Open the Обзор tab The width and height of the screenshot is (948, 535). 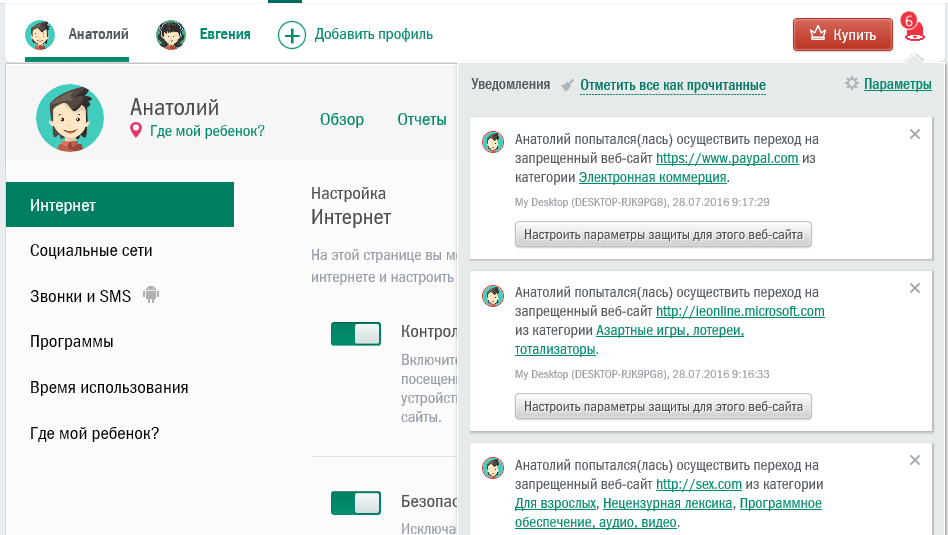click(x=342, y=120)
